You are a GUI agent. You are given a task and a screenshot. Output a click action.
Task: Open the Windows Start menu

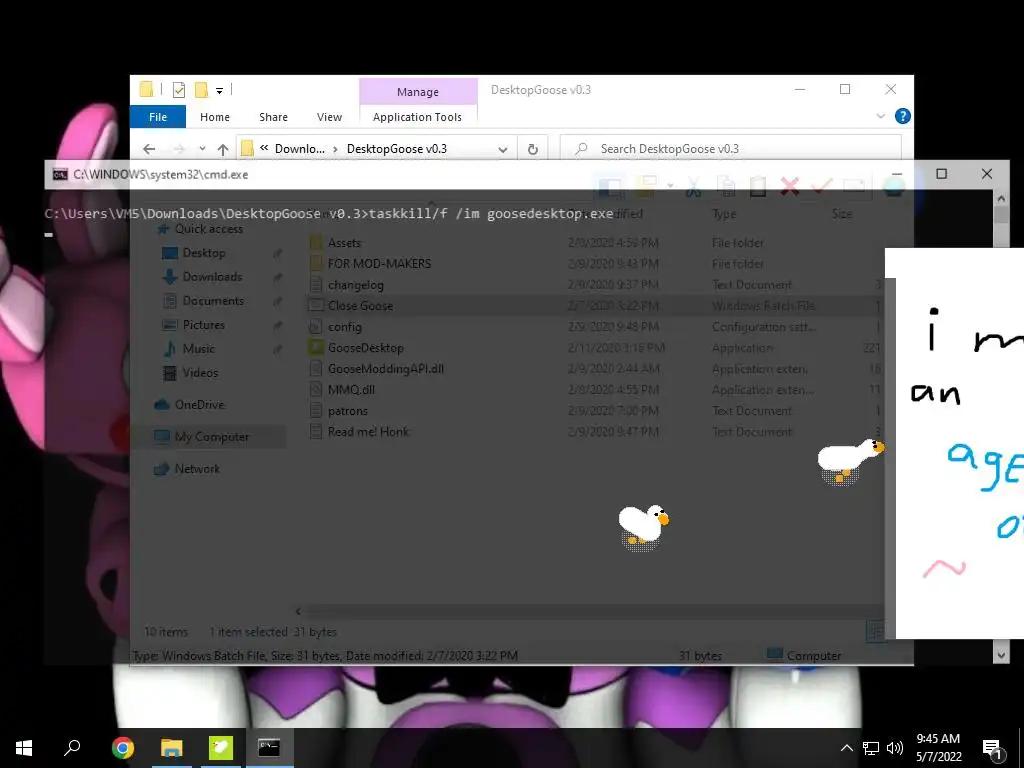point(24,748)
